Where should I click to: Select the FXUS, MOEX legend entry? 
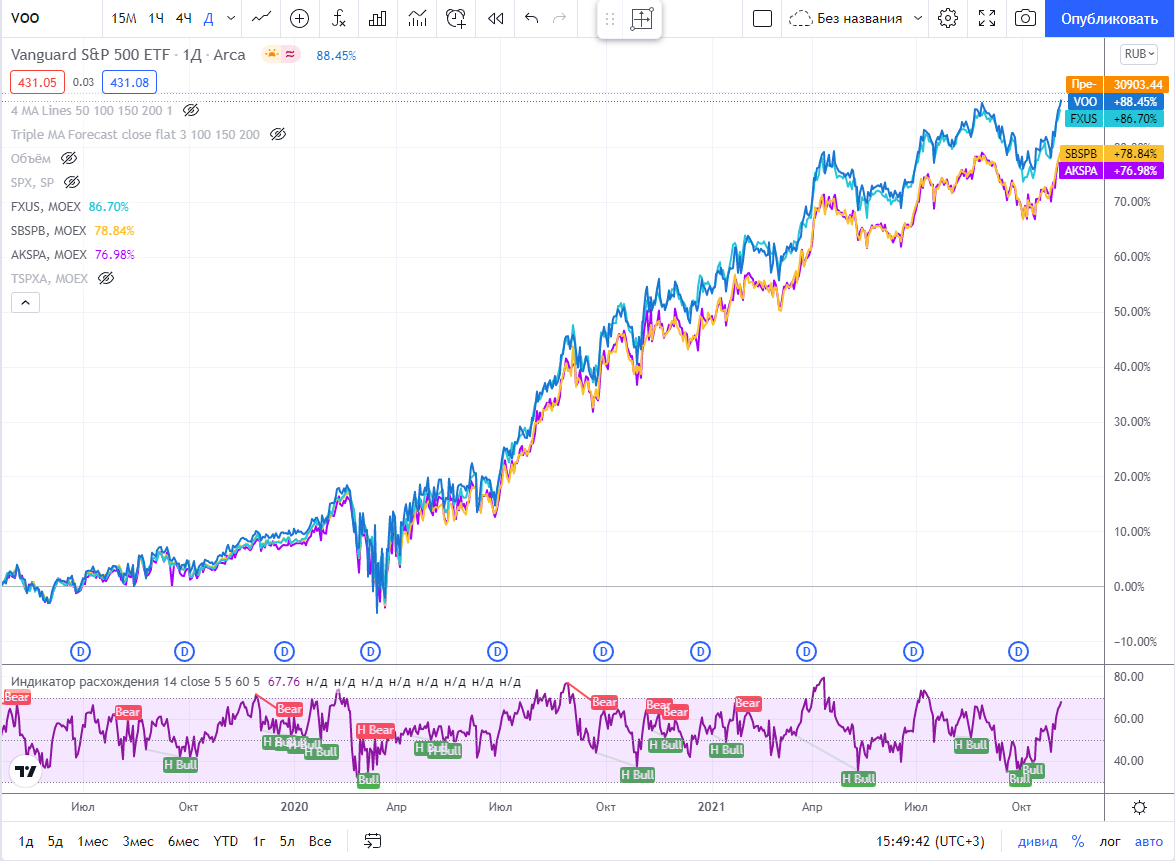pyautogui.click(x=46, y=206)
